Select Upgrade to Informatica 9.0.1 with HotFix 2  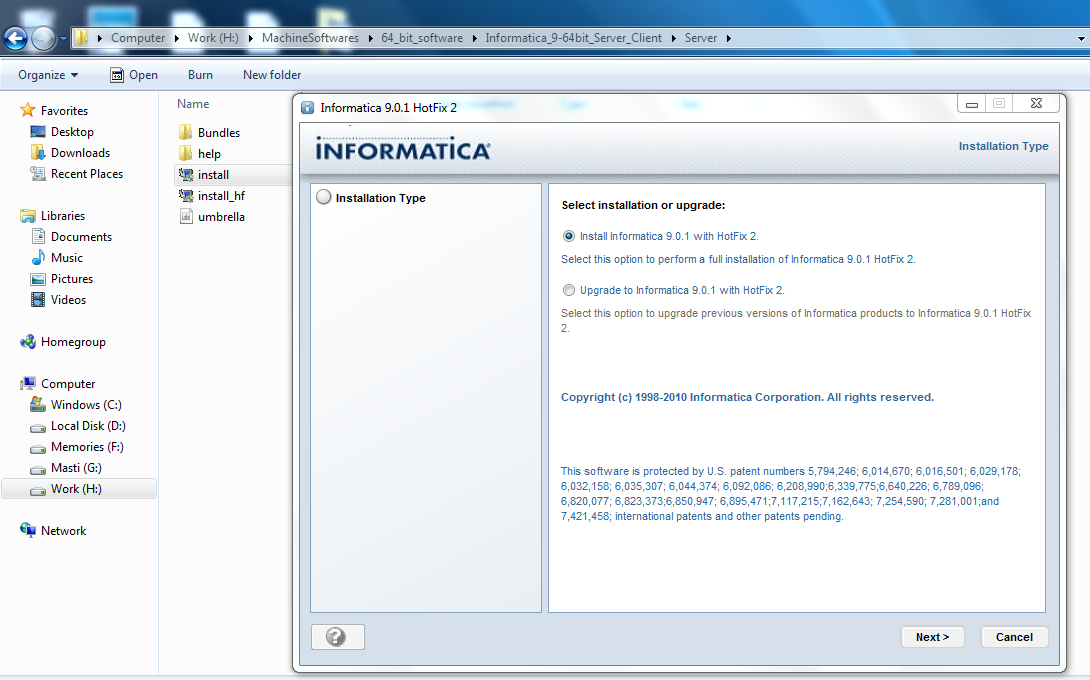pyautogui.click(x=569, y=290)
